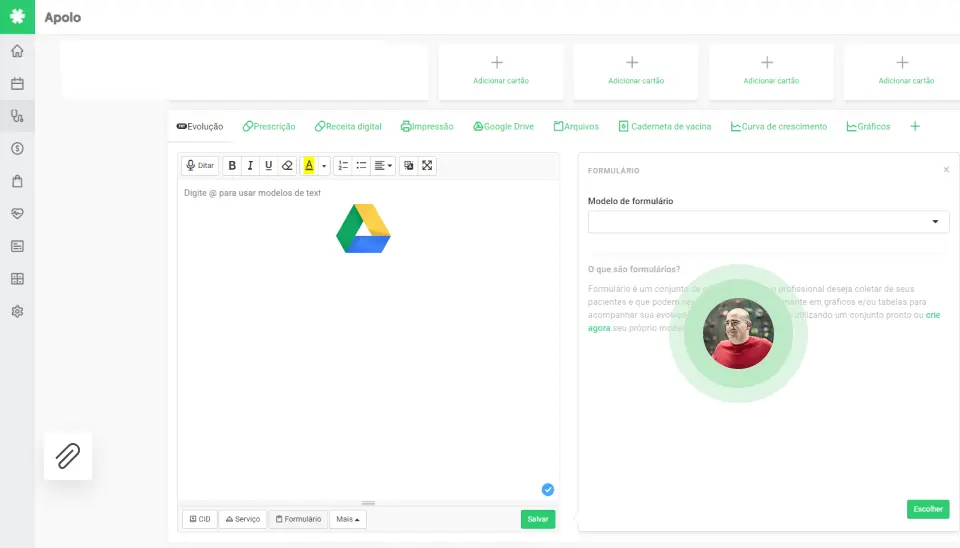Save with the Salvar button
This screenshot has width=960, height=548.
[538, 519]
